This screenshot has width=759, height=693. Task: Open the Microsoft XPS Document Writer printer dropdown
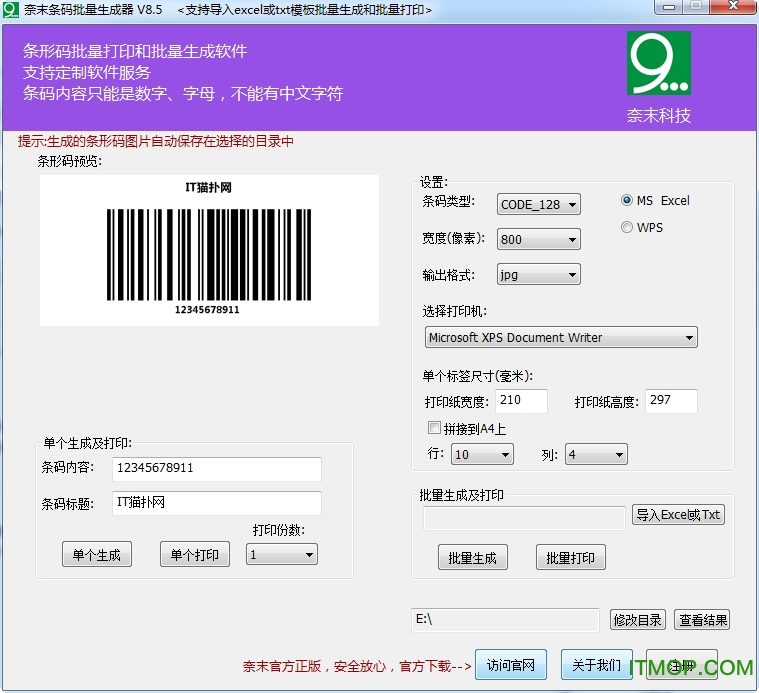point(561,337)
